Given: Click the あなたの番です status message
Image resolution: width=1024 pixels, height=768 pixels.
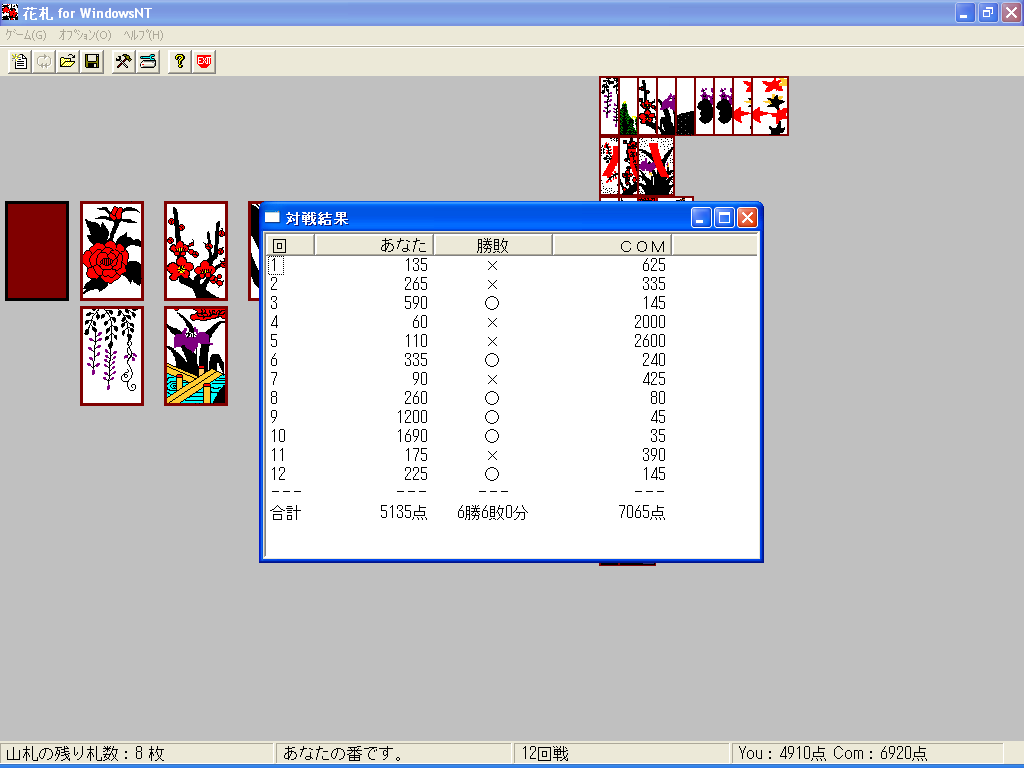Looking at the screenshot, I should tap(394, 753).
